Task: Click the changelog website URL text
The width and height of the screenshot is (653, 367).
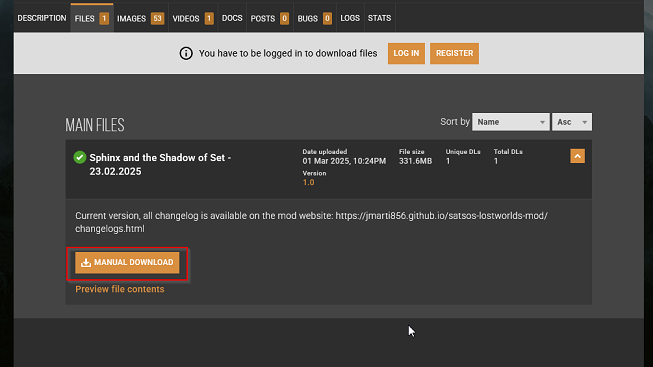Action: pyautogui.click(x=311, y=222)
